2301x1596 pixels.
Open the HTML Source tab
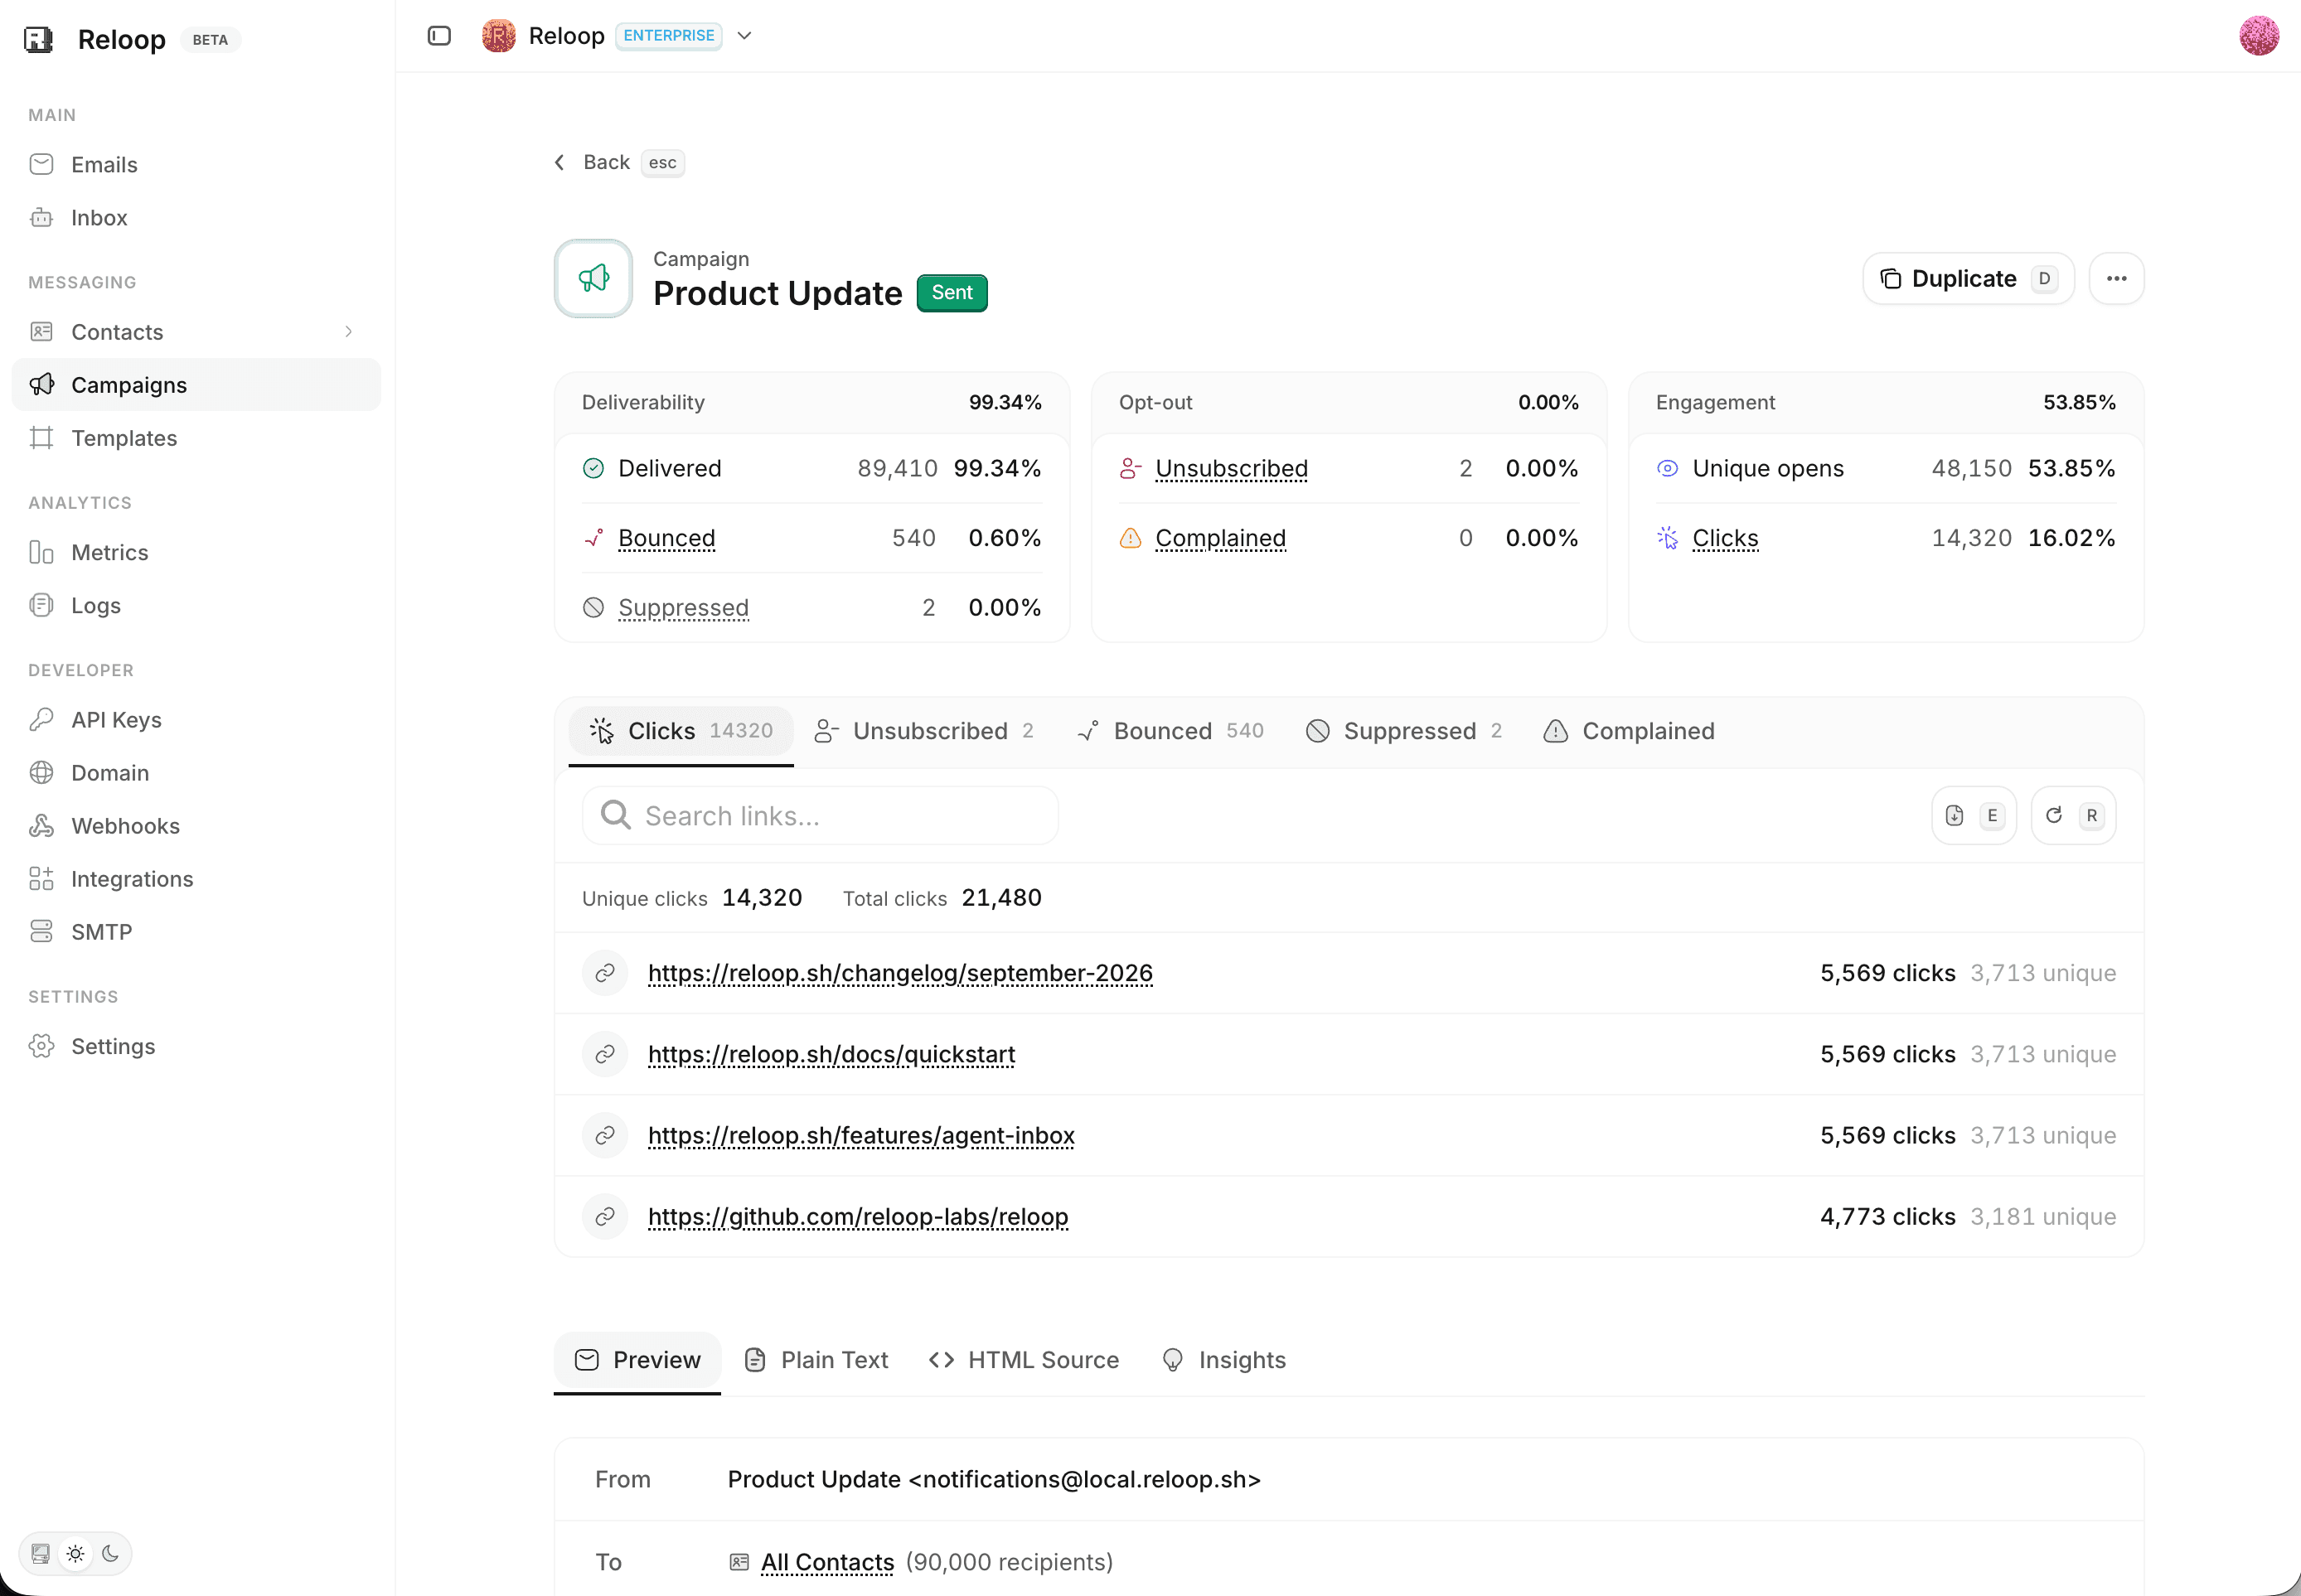click(1024, 1360)
